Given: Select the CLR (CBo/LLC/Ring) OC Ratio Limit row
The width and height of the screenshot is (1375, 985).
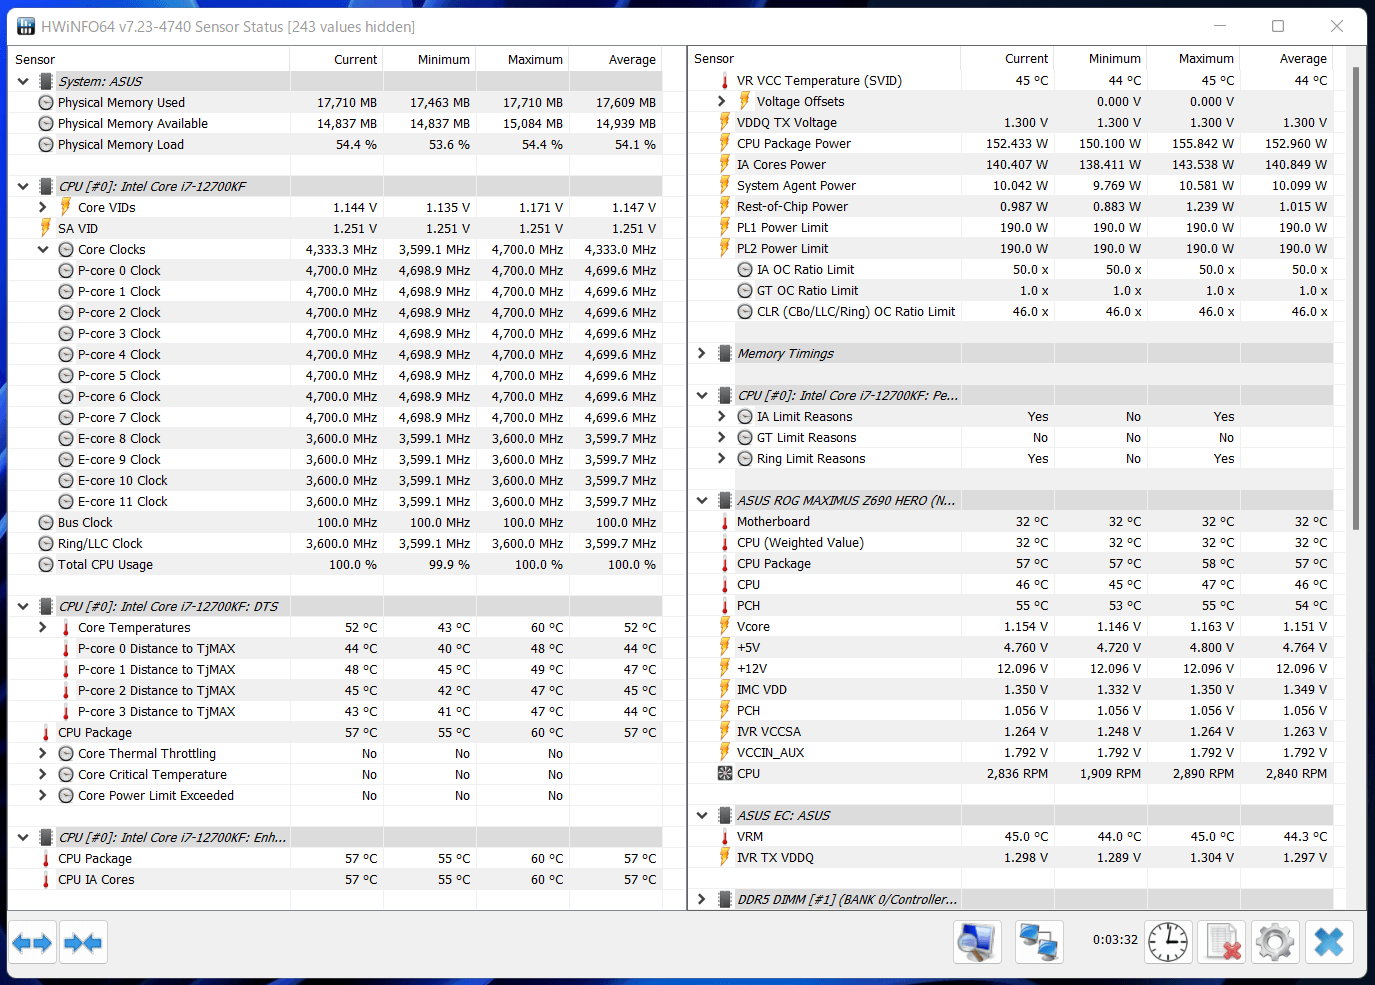Looking at the screenshot, I should (1011, 312).
